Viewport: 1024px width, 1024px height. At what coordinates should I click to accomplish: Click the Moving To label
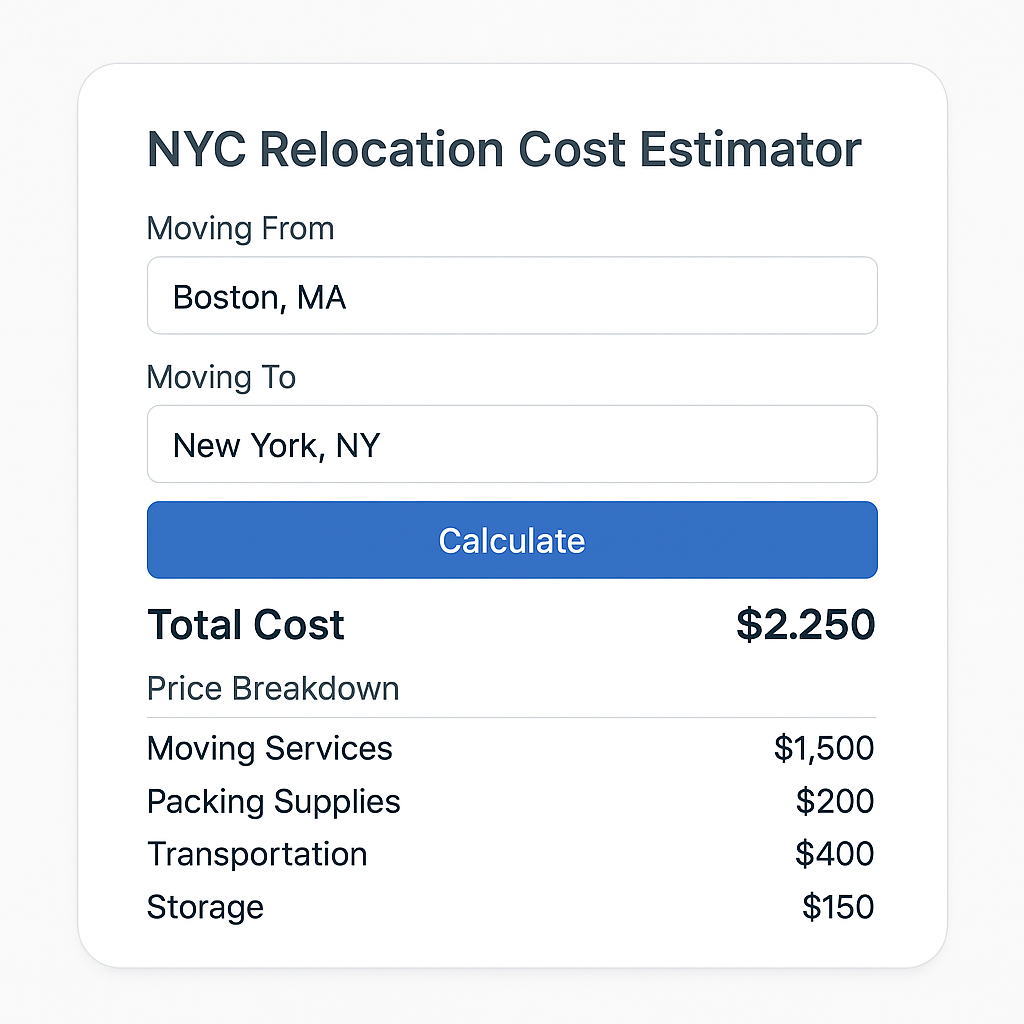[221, 377]
